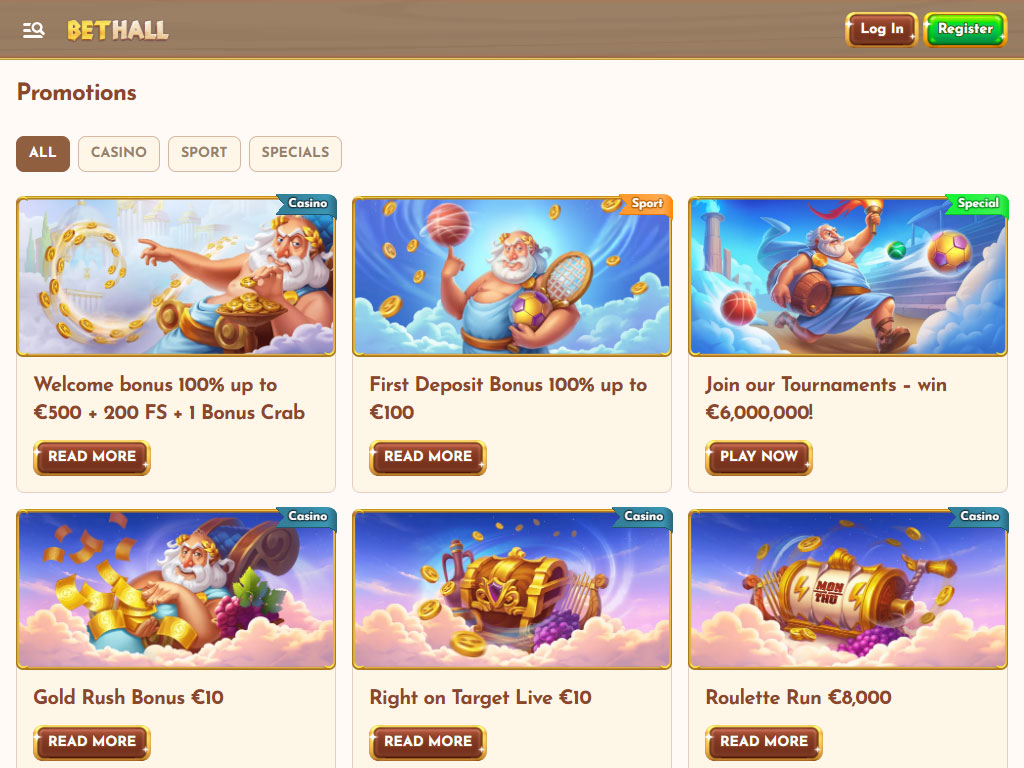Screen dimensions: 1024x768
Task: Read more about Roulette Run €8,000
Action: click(764, 743)
